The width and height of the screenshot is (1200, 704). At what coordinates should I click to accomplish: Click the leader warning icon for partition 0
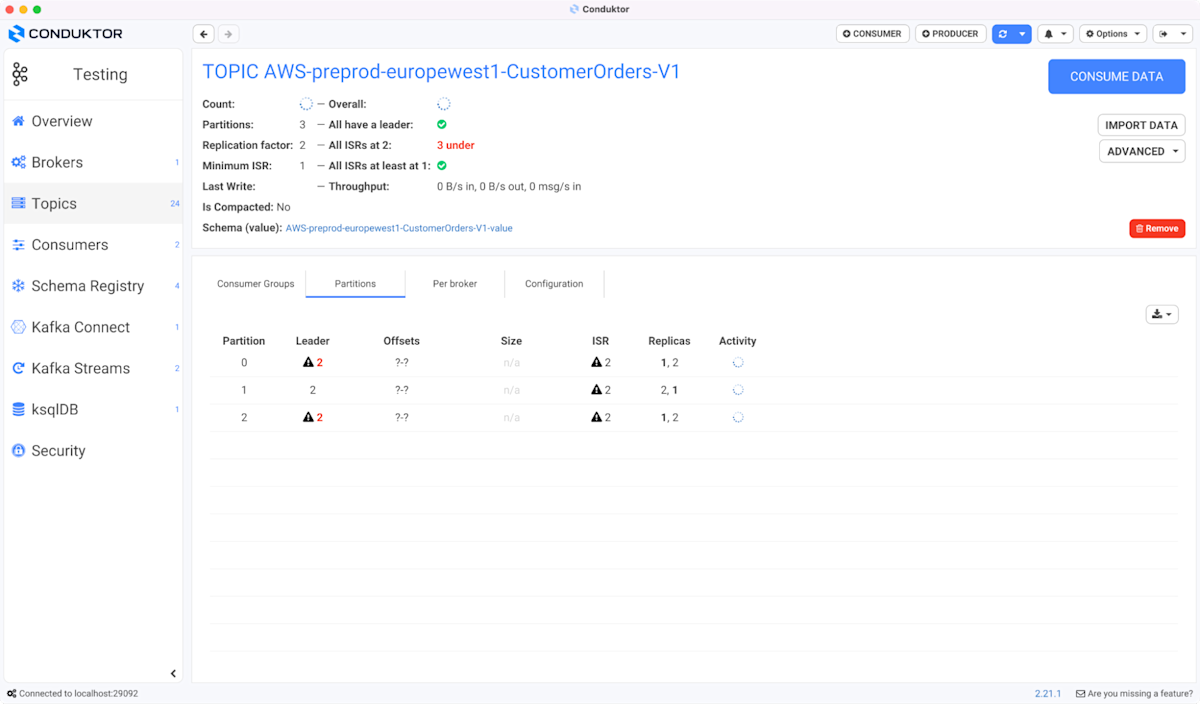[x=308, y=363]
